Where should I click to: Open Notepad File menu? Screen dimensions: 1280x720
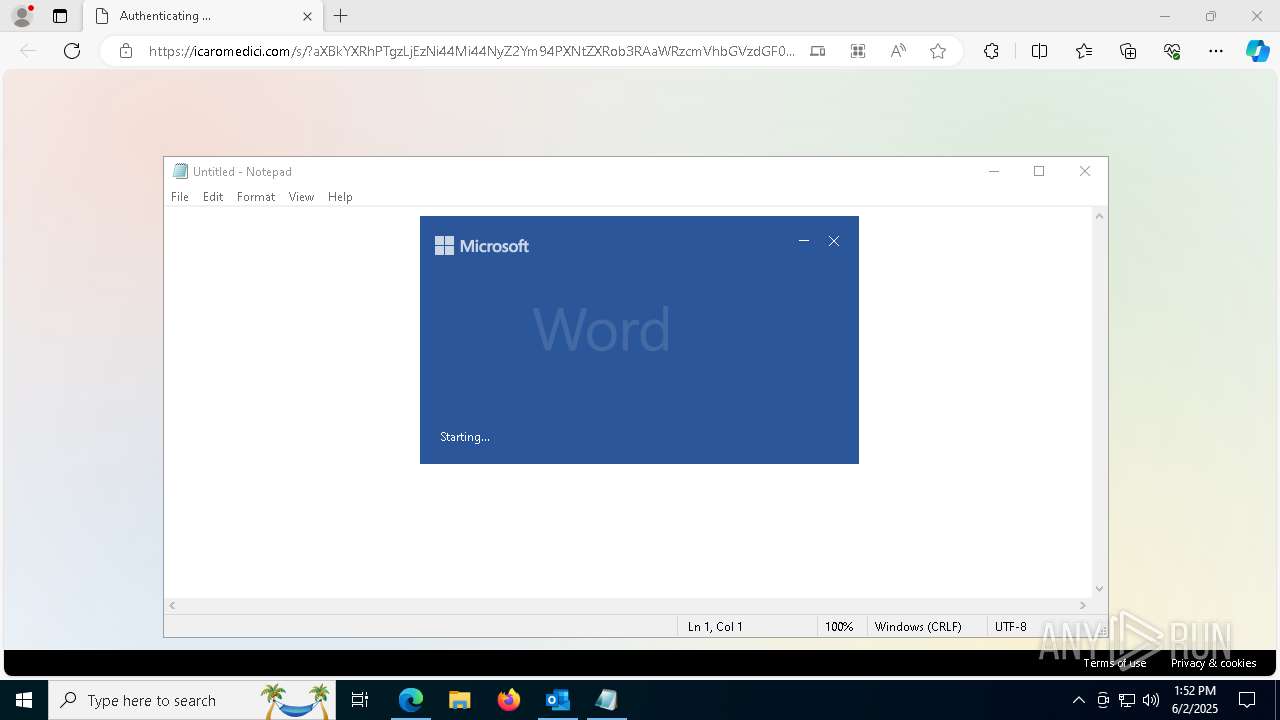coord(180,197)
